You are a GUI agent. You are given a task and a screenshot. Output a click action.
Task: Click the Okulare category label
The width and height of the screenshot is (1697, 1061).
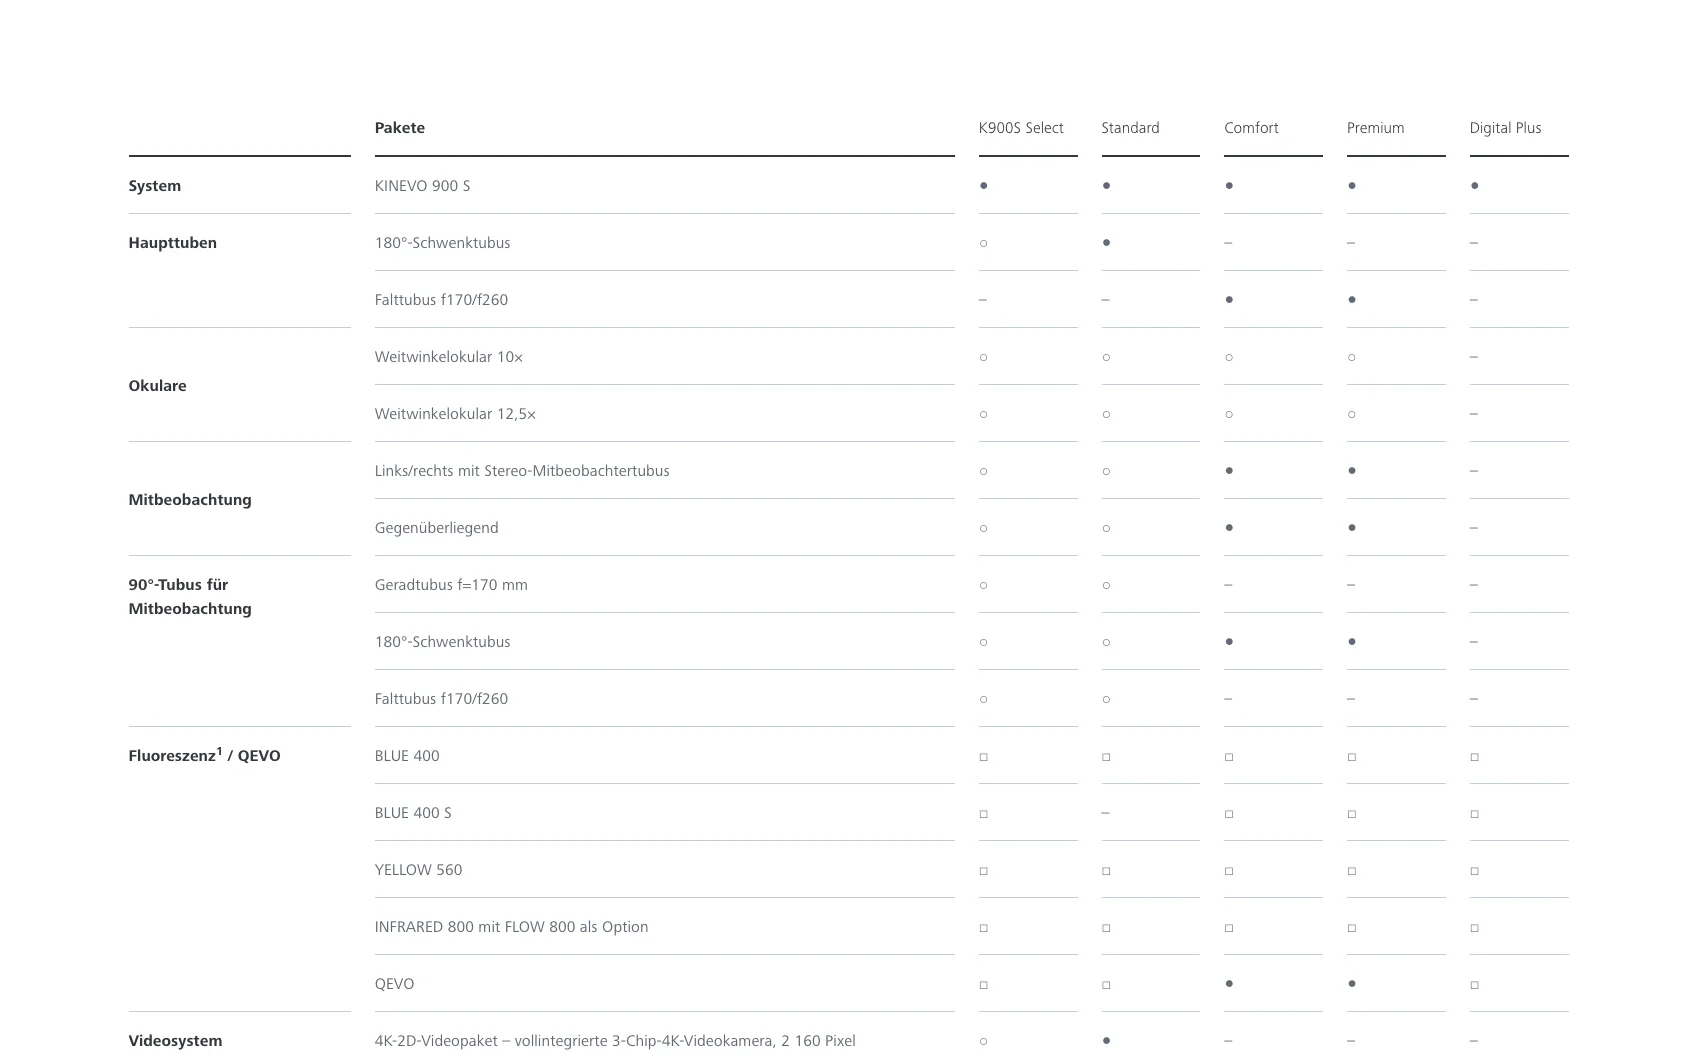point(157,386)
